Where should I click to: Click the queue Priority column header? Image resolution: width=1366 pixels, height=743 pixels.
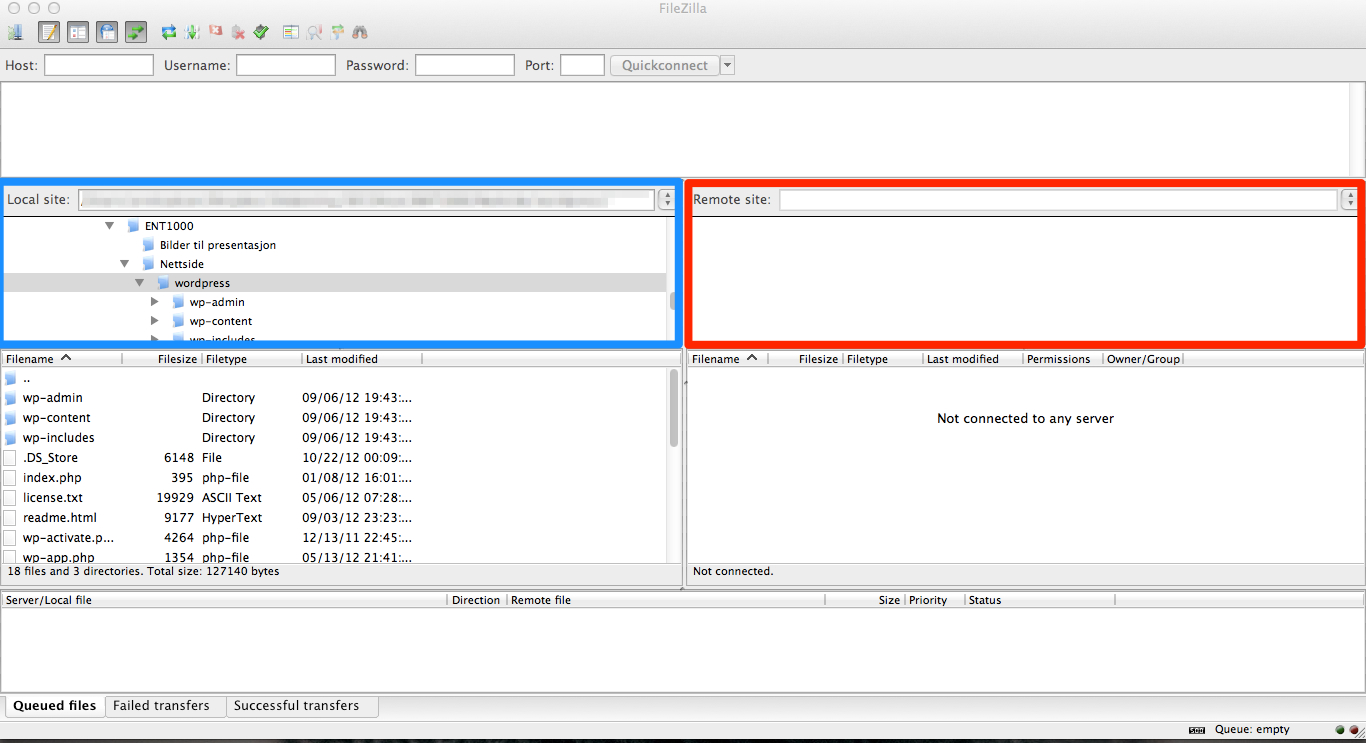(934, 600)
